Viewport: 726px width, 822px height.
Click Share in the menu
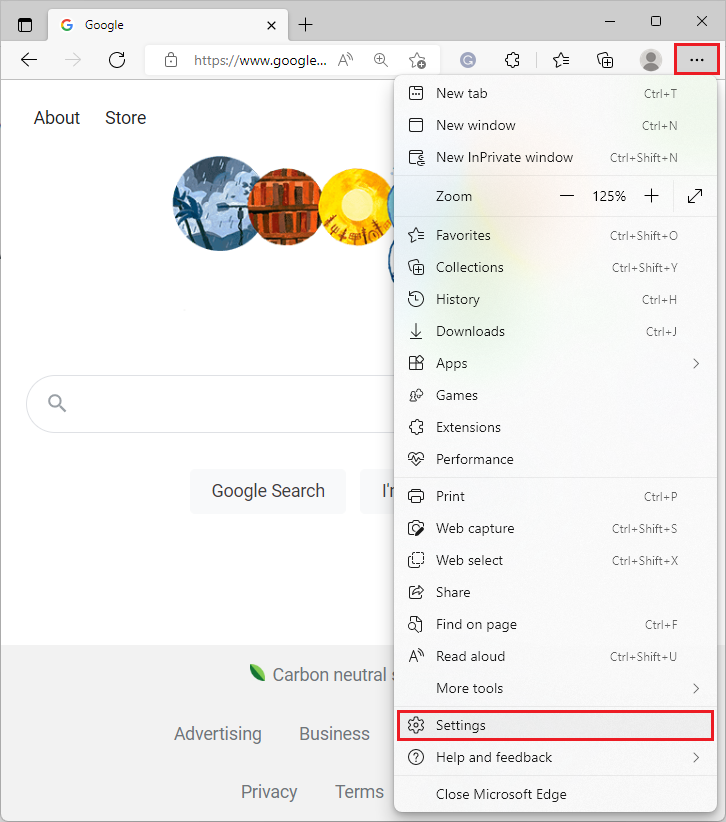555,592
